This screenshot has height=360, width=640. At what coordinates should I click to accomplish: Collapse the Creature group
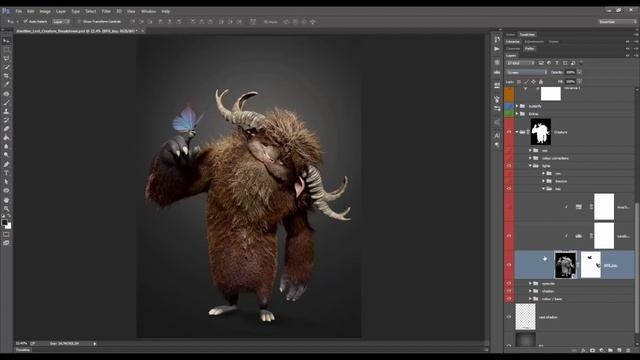pos(517,132)
